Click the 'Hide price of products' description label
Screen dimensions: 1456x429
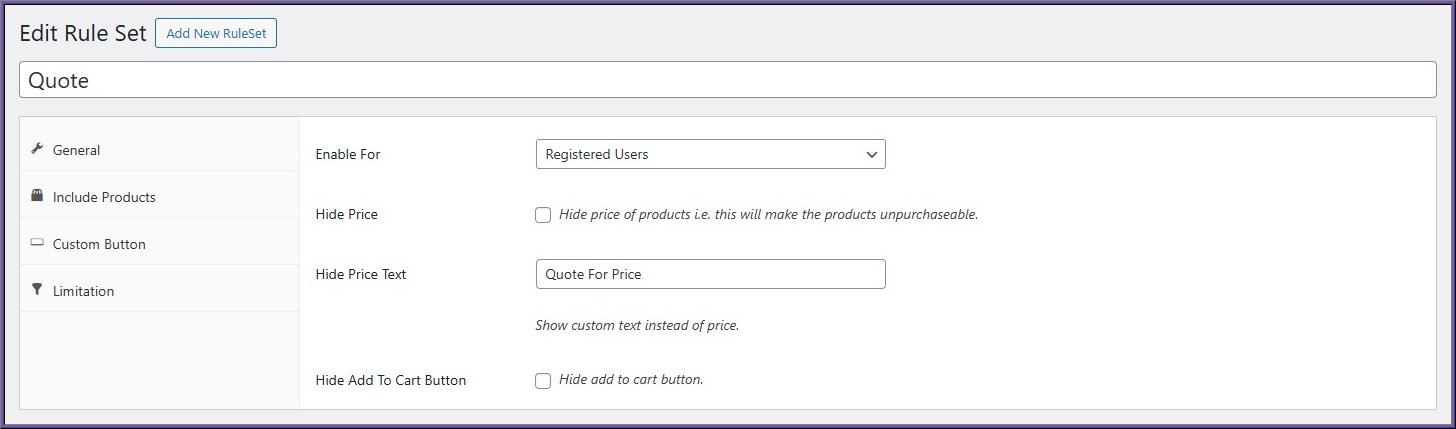tap(768, 215)
